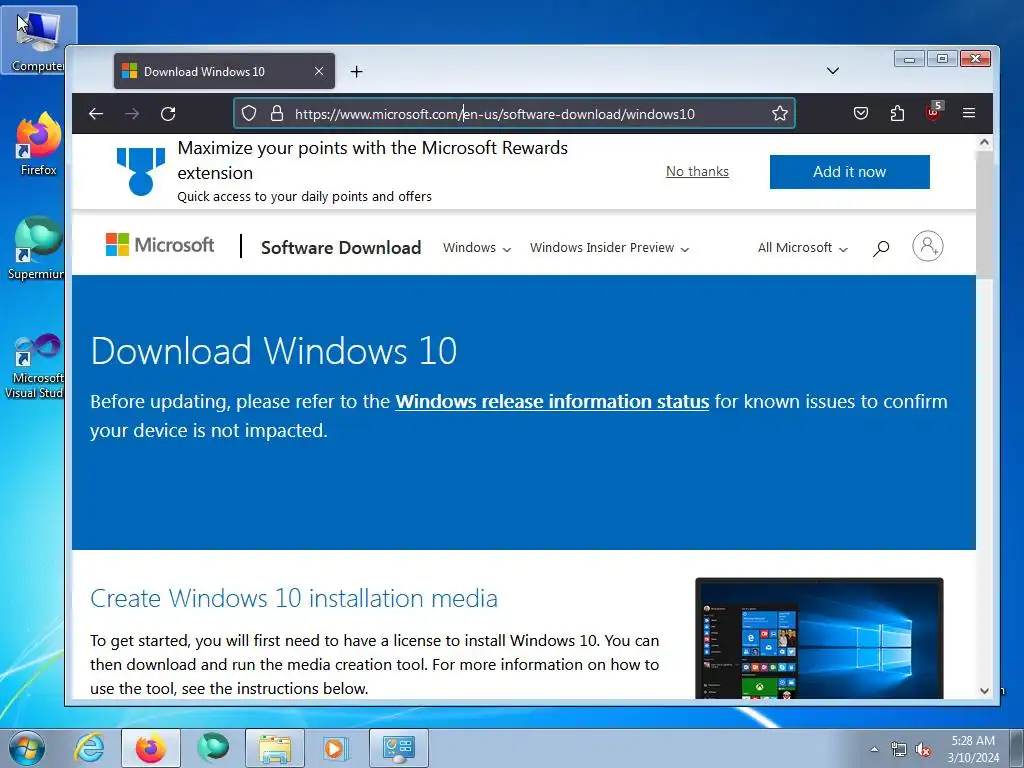This screenshot has height=768, width=1024.
Task: Open tracking protection shield icon
Action: point(249,114)
